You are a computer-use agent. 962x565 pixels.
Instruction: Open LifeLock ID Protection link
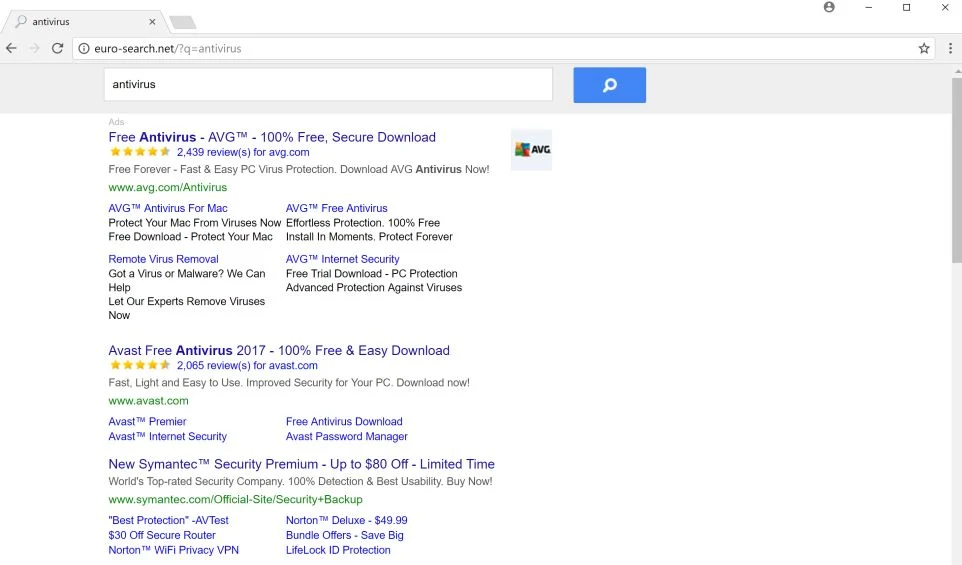coord(338,550)
